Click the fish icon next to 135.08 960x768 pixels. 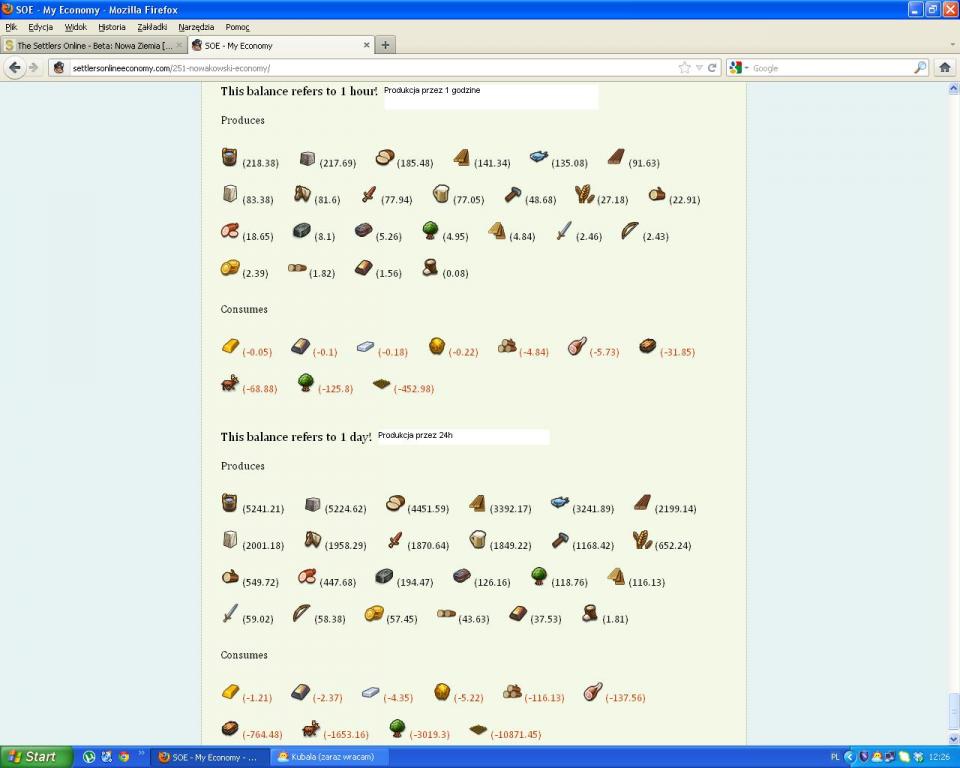click(x=539, y=157)
